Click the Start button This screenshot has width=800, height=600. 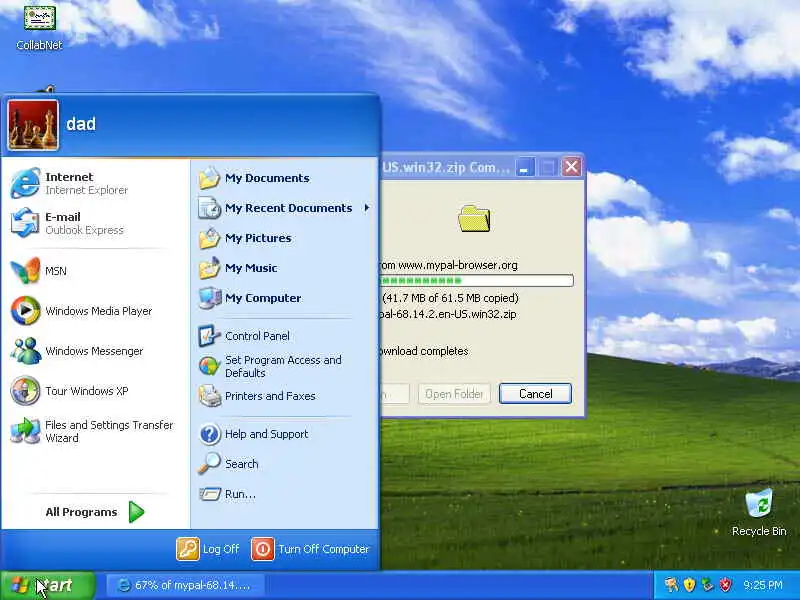coord(48,585)
